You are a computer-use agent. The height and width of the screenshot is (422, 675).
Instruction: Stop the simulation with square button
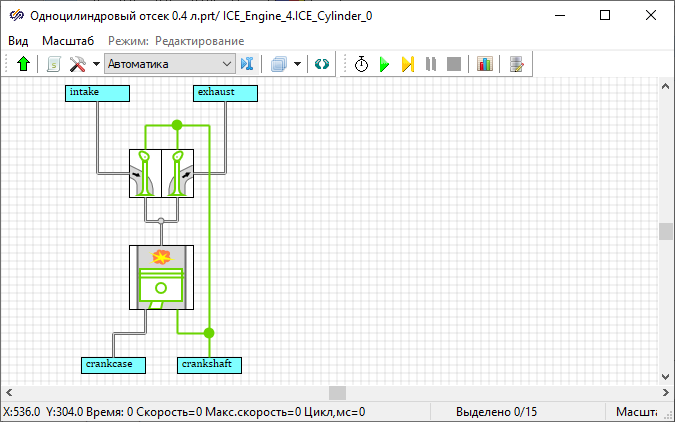tap(454, 64)
